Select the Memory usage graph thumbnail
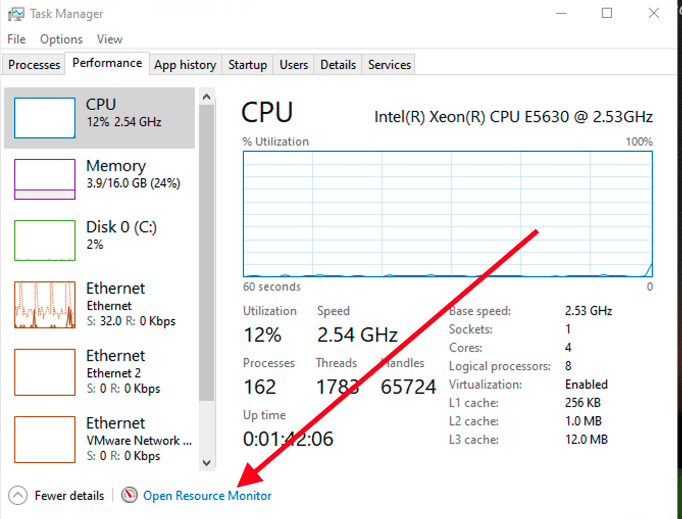Screen dimensions: 682x519 44,178
